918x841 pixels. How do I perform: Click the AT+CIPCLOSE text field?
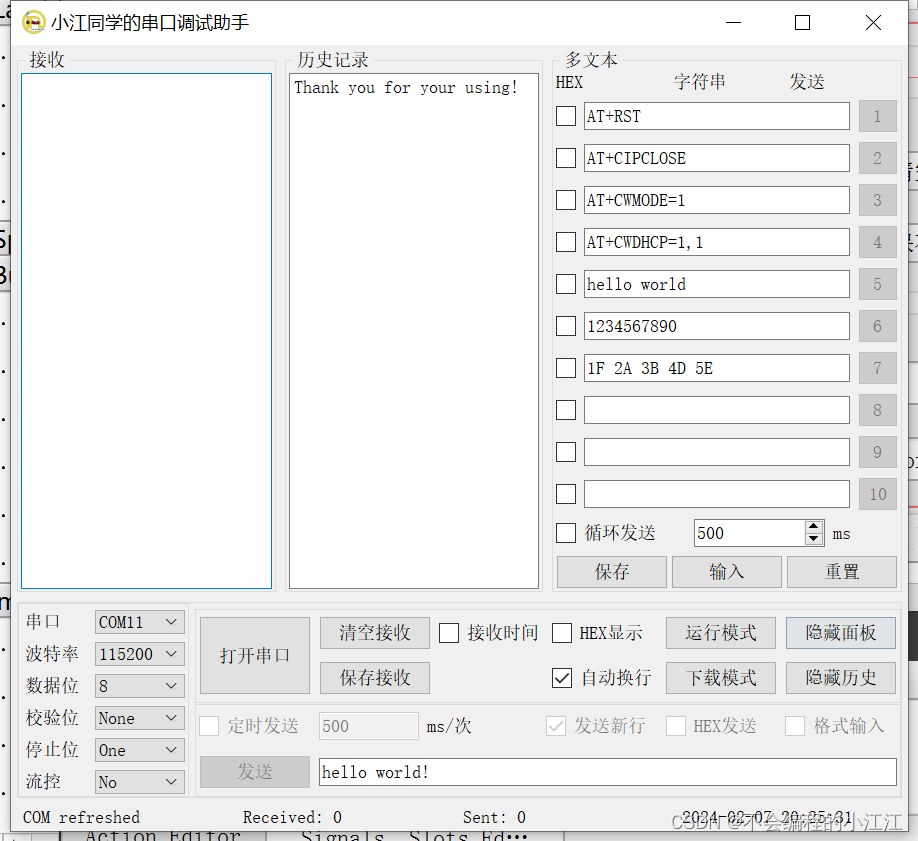717,158
